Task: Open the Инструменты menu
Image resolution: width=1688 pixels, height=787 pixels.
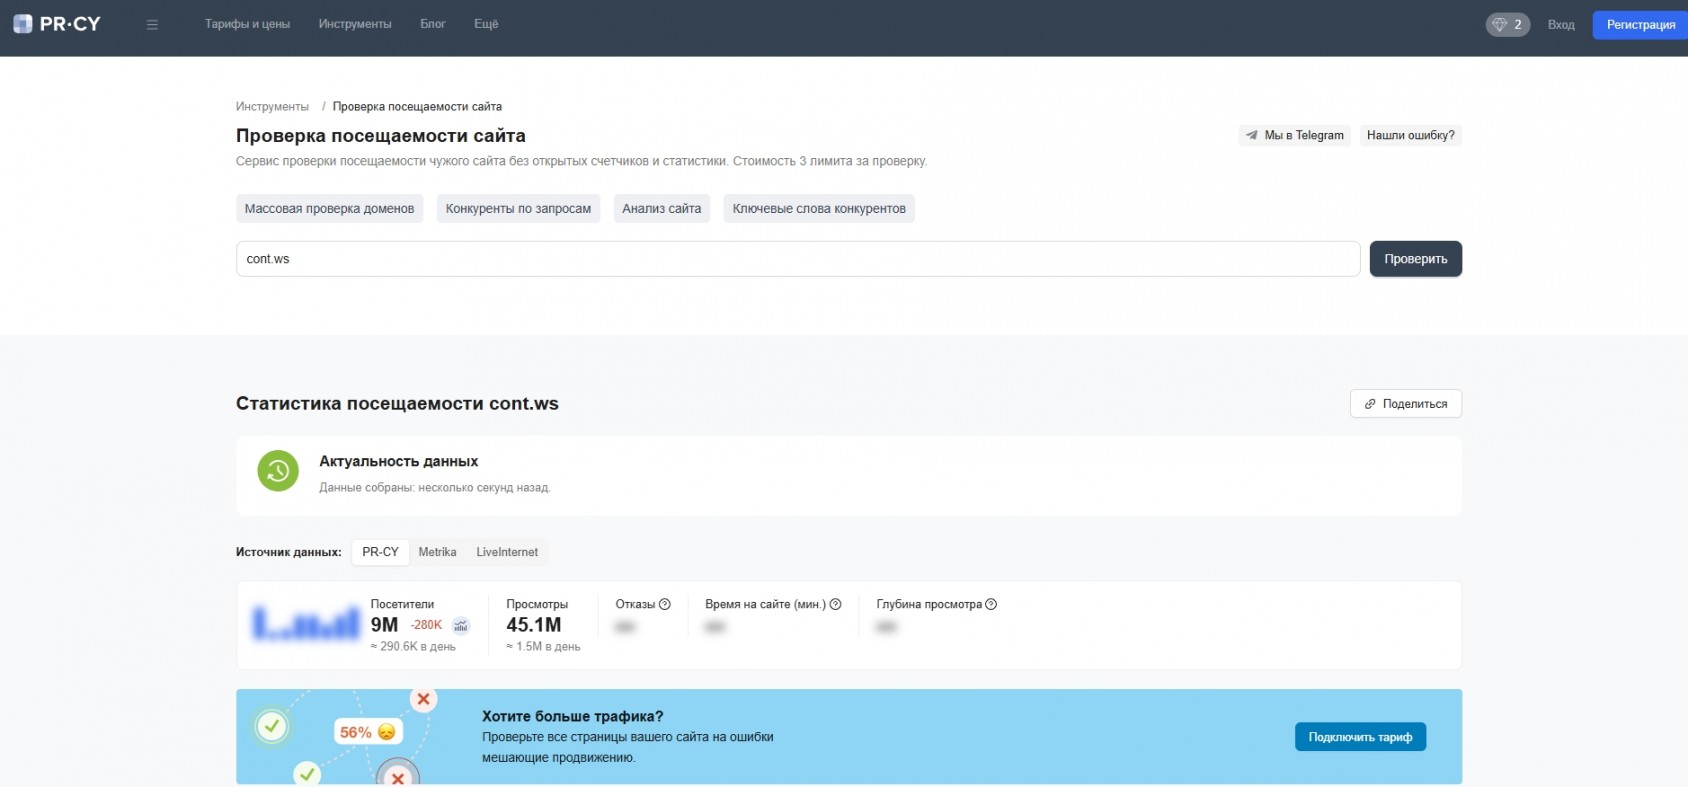Action: click(355, 24)
